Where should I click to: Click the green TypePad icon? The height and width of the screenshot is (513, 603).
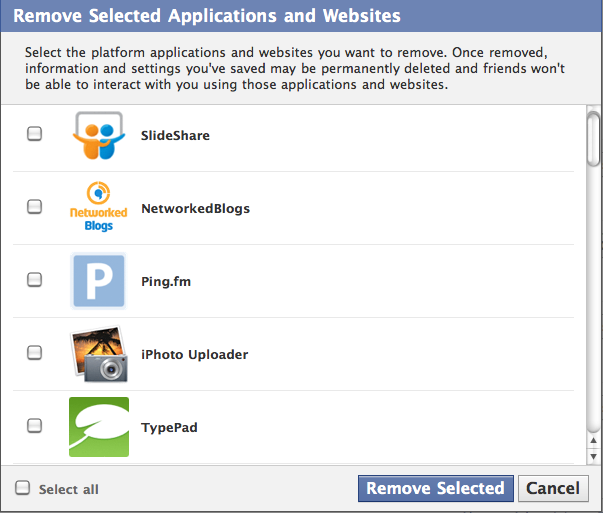(x=99, y=427)
